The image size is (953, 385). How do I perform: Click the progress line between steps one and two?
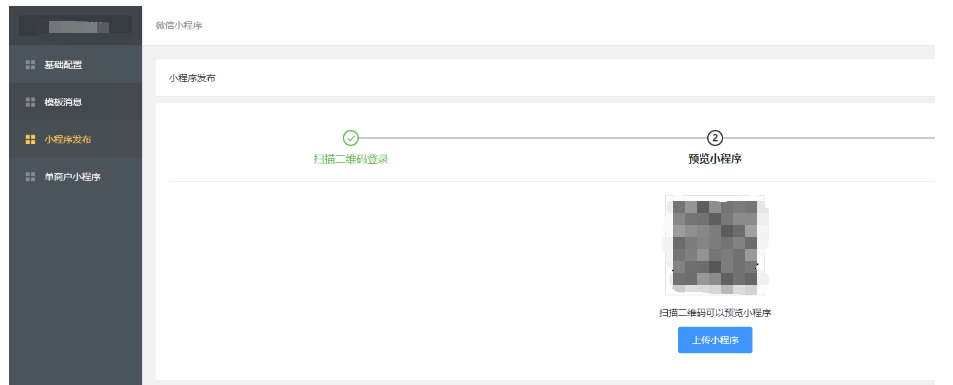[x=532, y=138]
